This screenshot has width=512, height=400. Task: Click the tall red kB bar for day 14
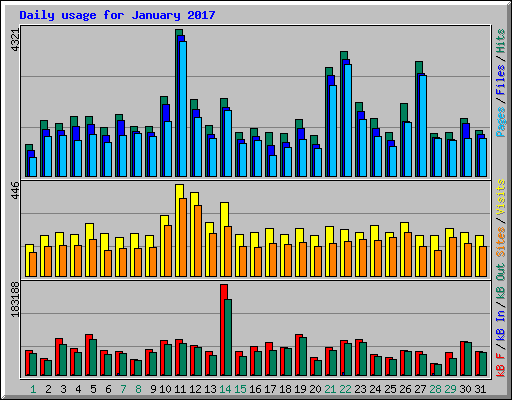(x=223, y=330)
